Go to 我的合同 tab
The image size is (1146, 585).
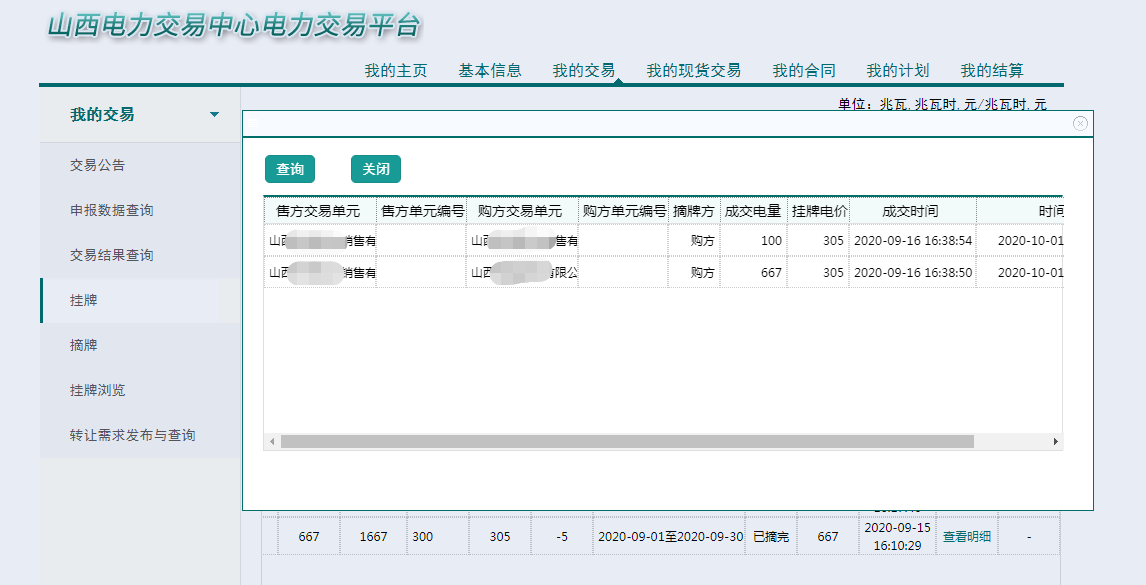tap(804, 70)
